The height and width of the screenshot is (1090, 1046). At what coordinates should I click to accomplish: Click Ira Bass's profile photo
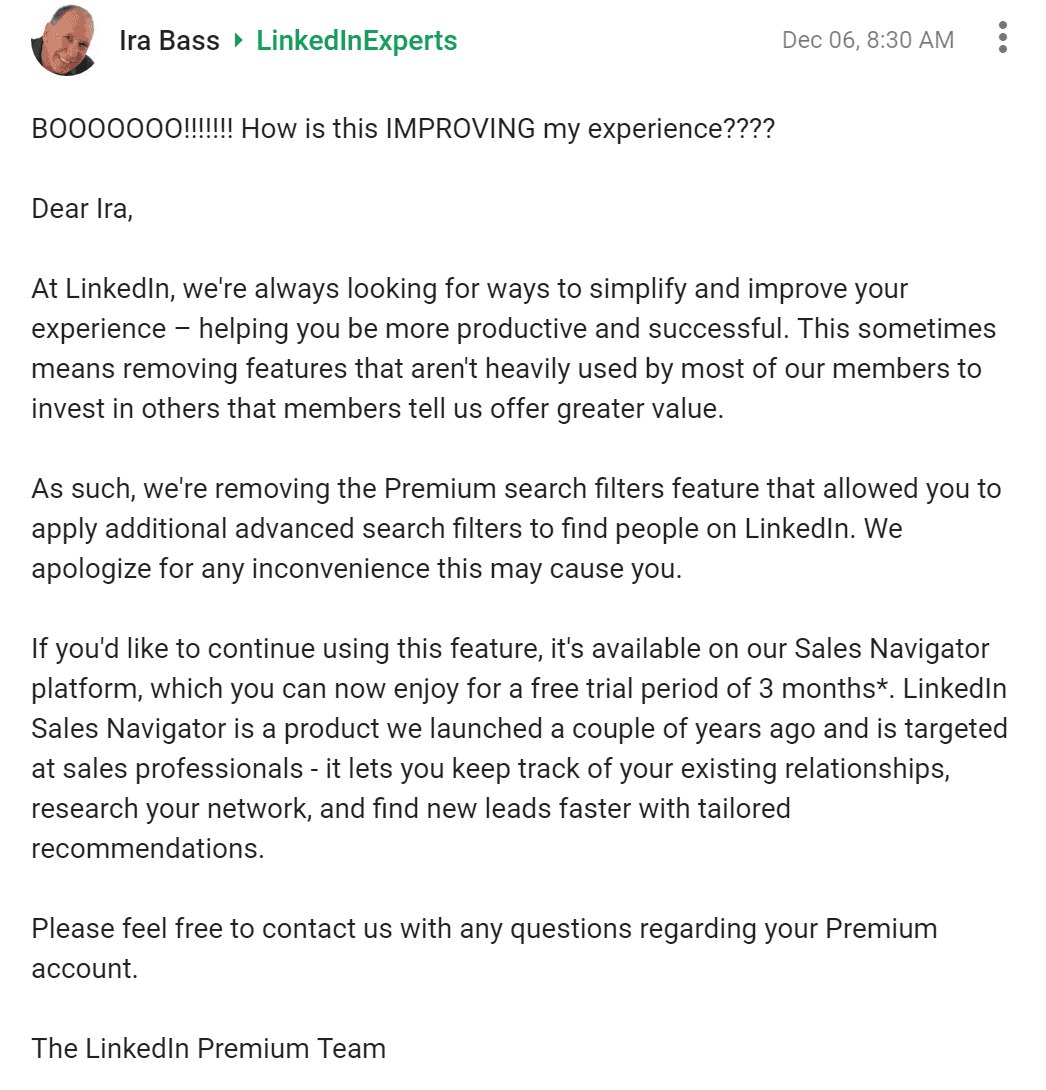(x=63, y=40)
